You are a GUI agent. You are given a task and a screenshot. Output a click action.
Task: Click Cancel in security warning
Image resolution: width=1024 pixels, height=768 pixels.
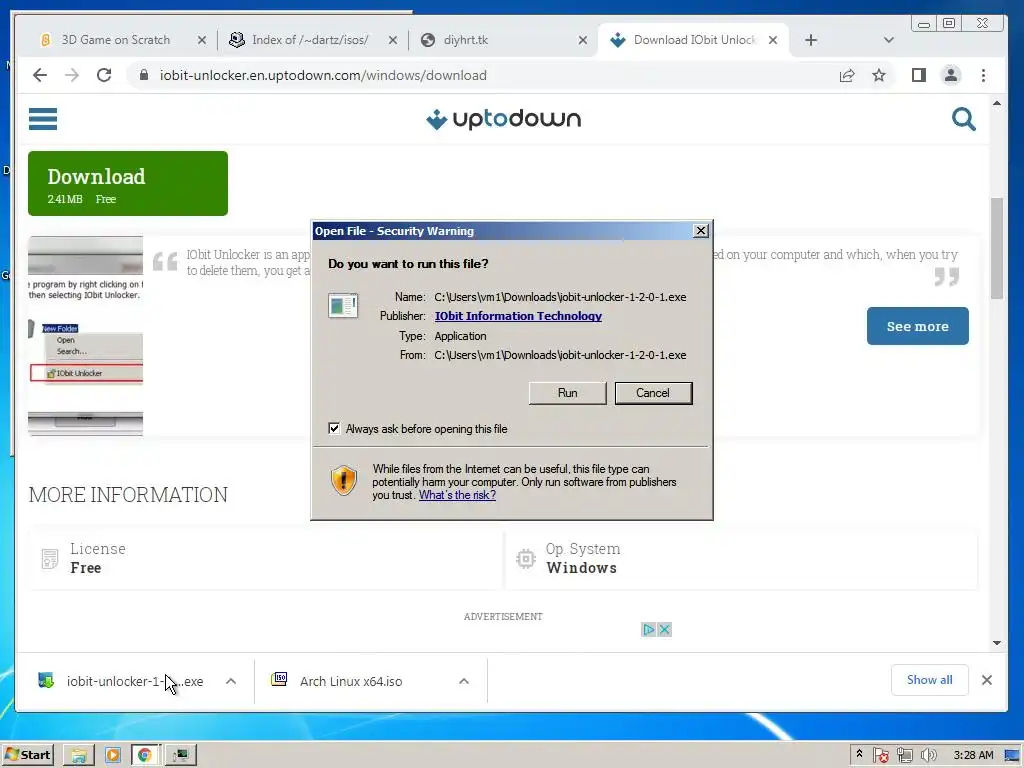pyautogui.click(x=653, y=393)
